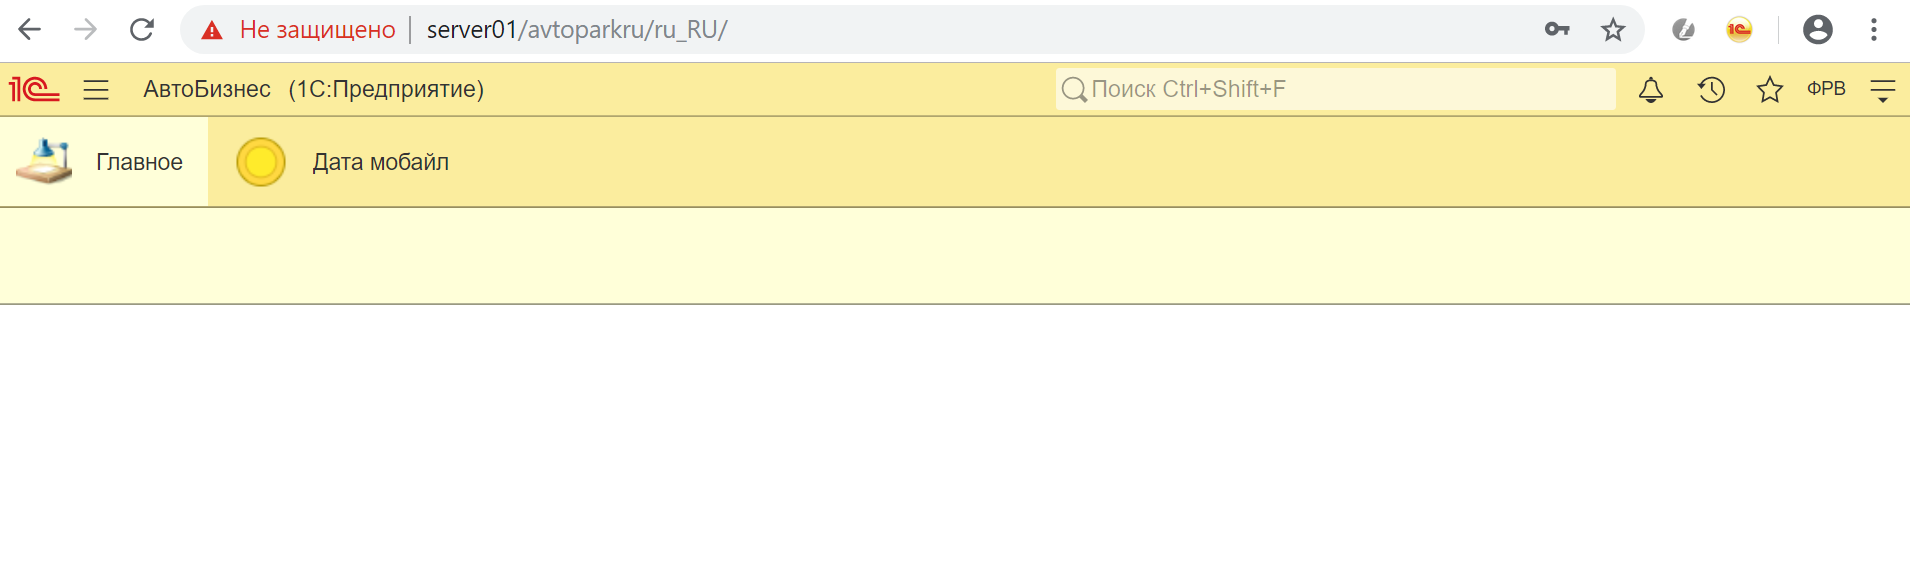This screenshot has width=1910, height=568.
Task: Open the hamburger sections menu
Action: (96, 90)
